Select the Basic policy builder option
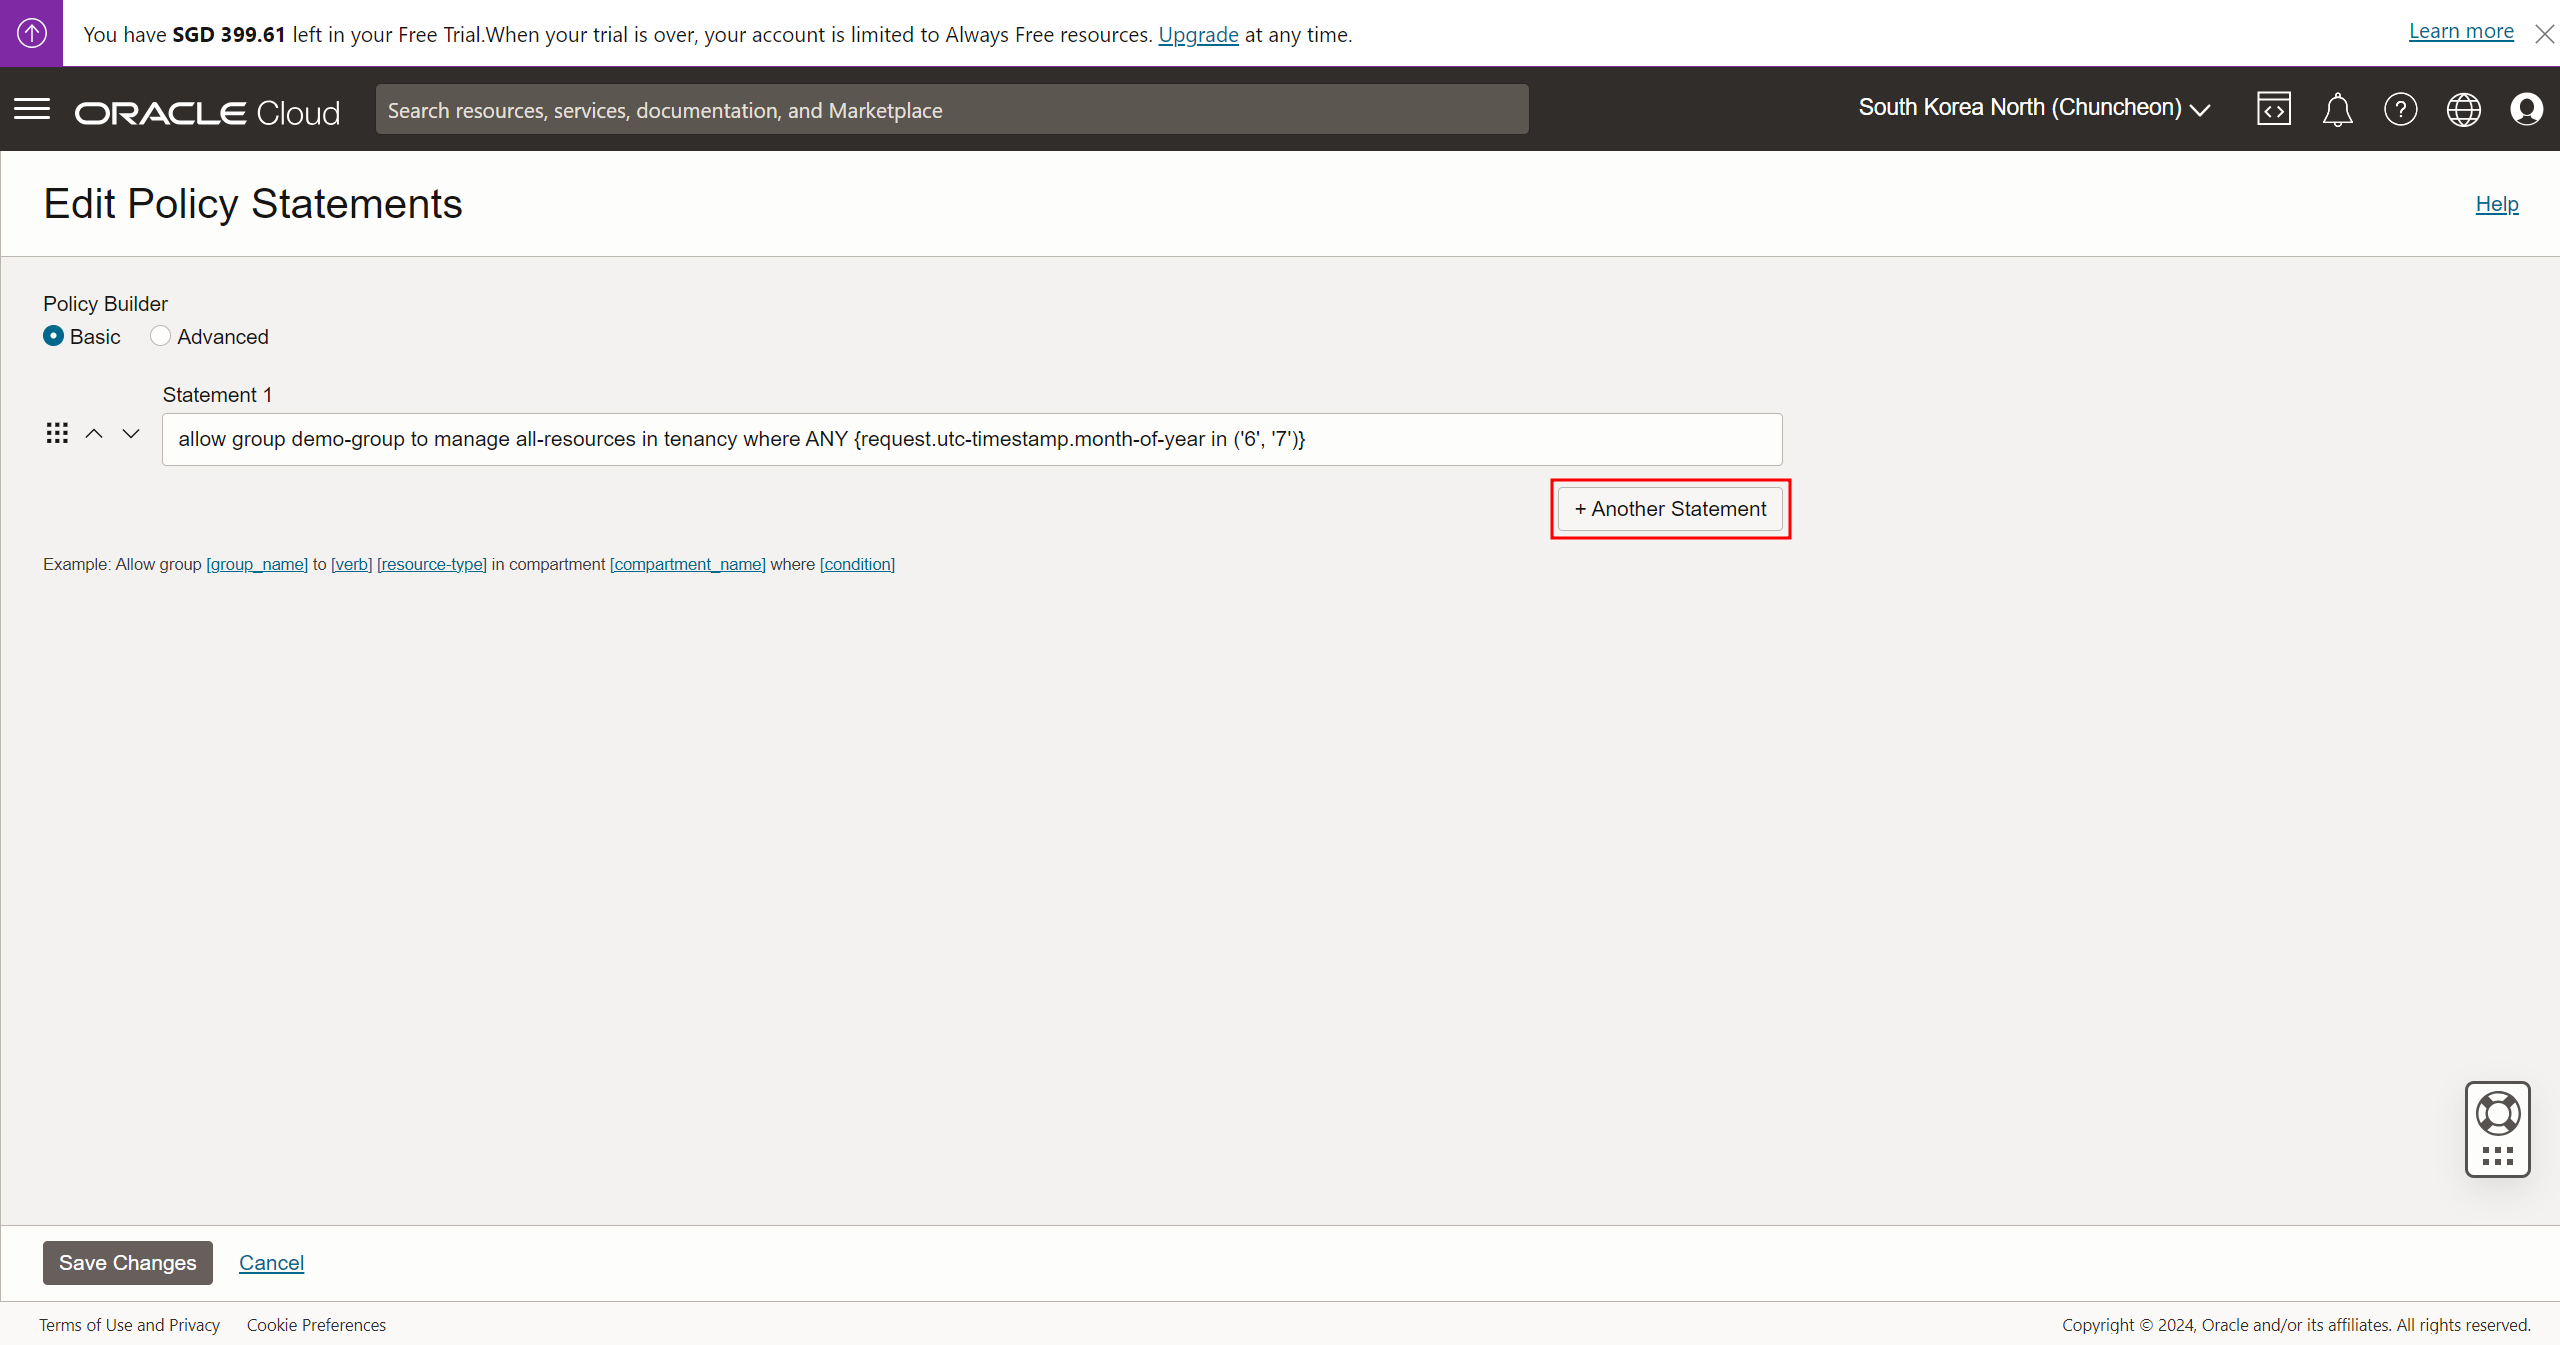2560x1345 pixels. click(x=54, y=336)
